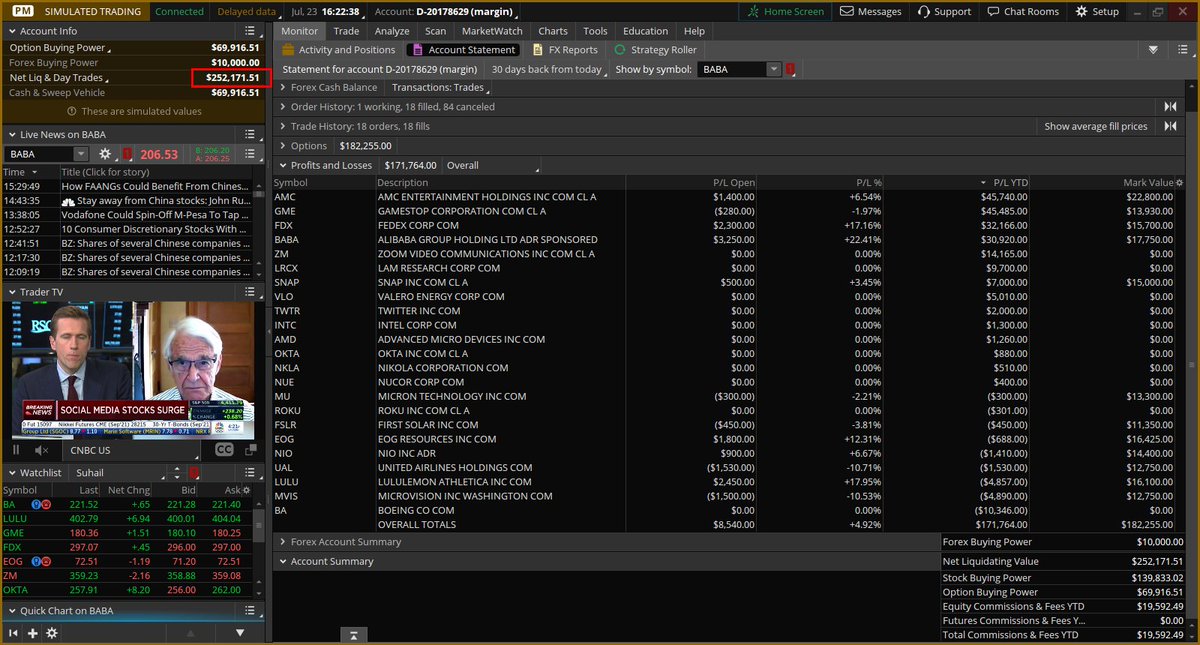The image size is (1200, 645).
Task: Open the FX Reports subtab
Action: coord(565,49)
